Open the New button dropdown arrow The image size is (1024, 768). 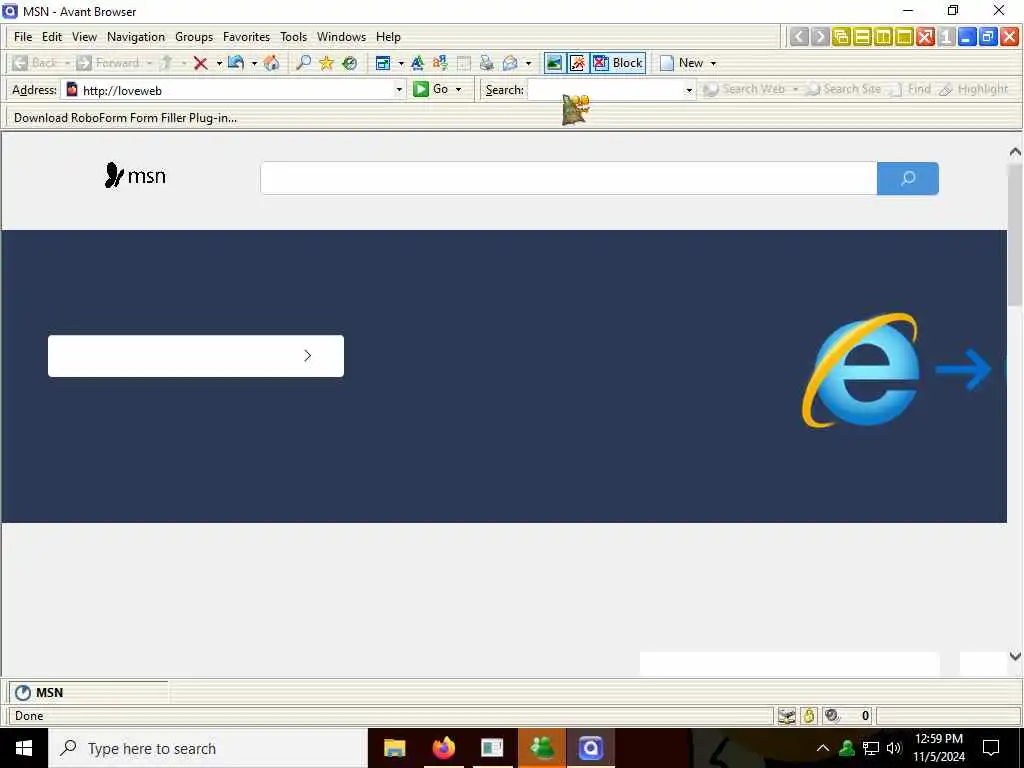[x=713, y=63]
